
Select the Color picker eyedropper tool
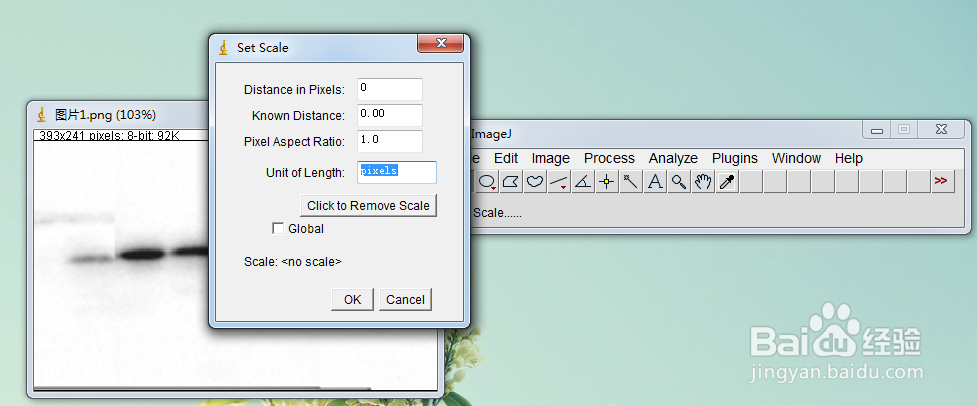[727, 181]
